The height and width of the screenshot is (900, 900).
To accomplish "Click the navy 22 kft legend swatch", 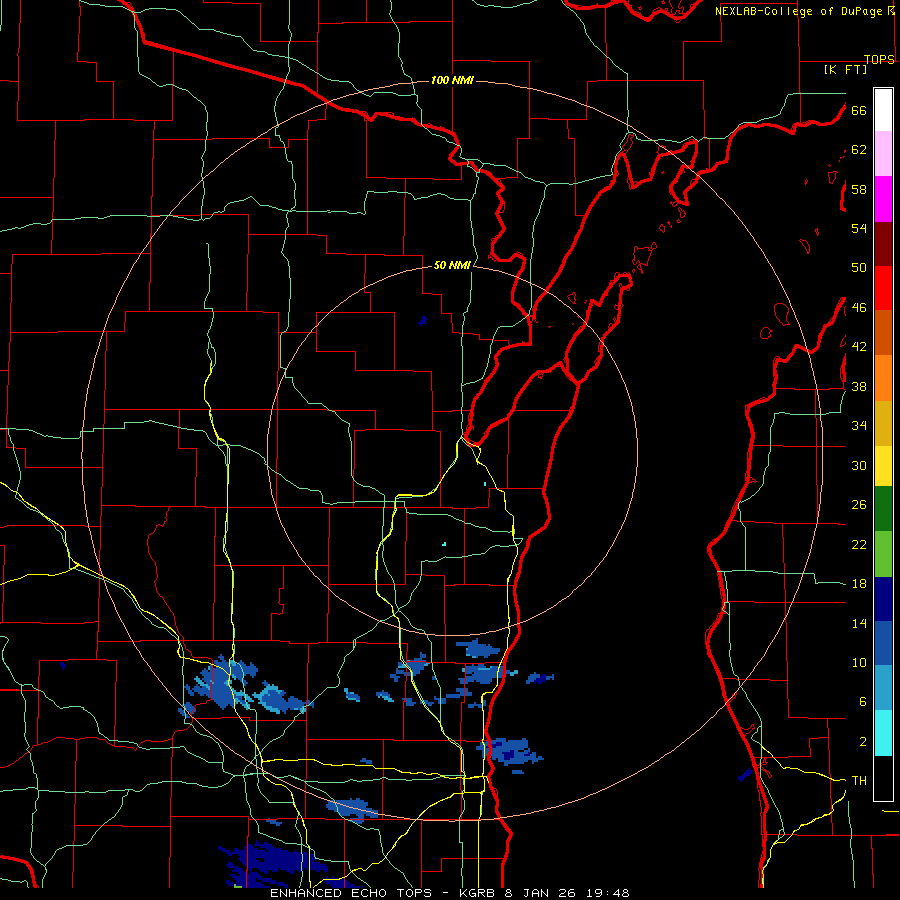I will coord(883,599).
